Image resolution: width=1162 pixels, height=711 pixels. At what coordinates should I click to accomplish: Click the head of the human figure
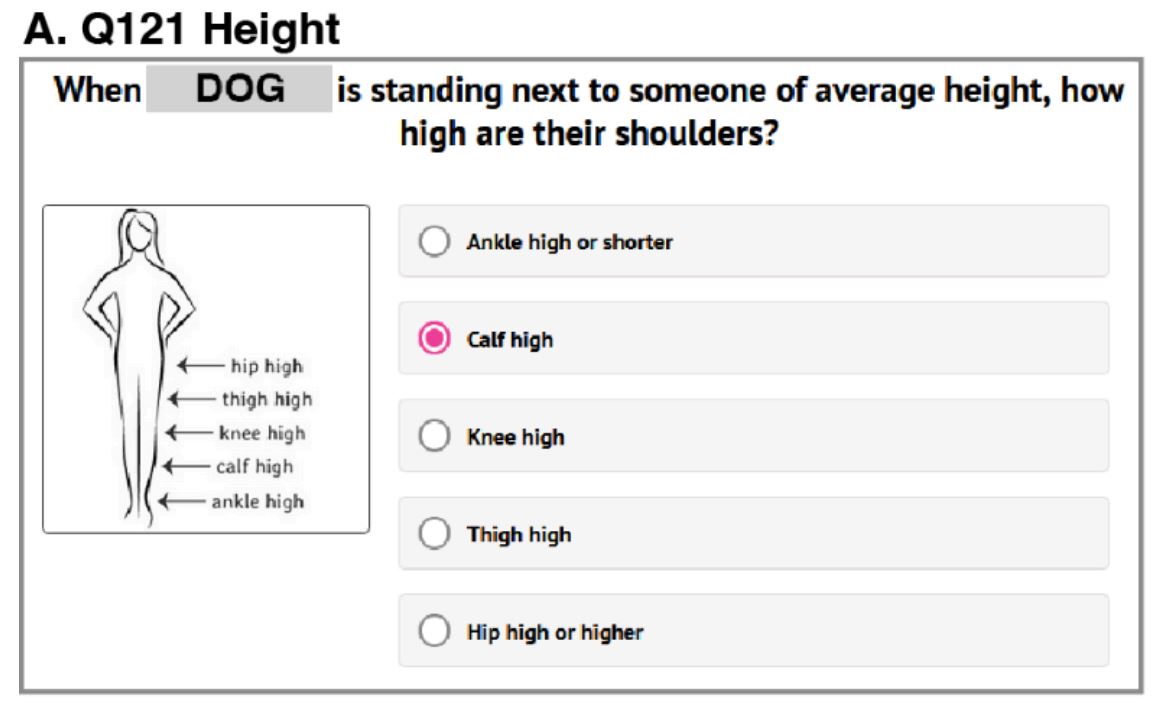point(140,233)
